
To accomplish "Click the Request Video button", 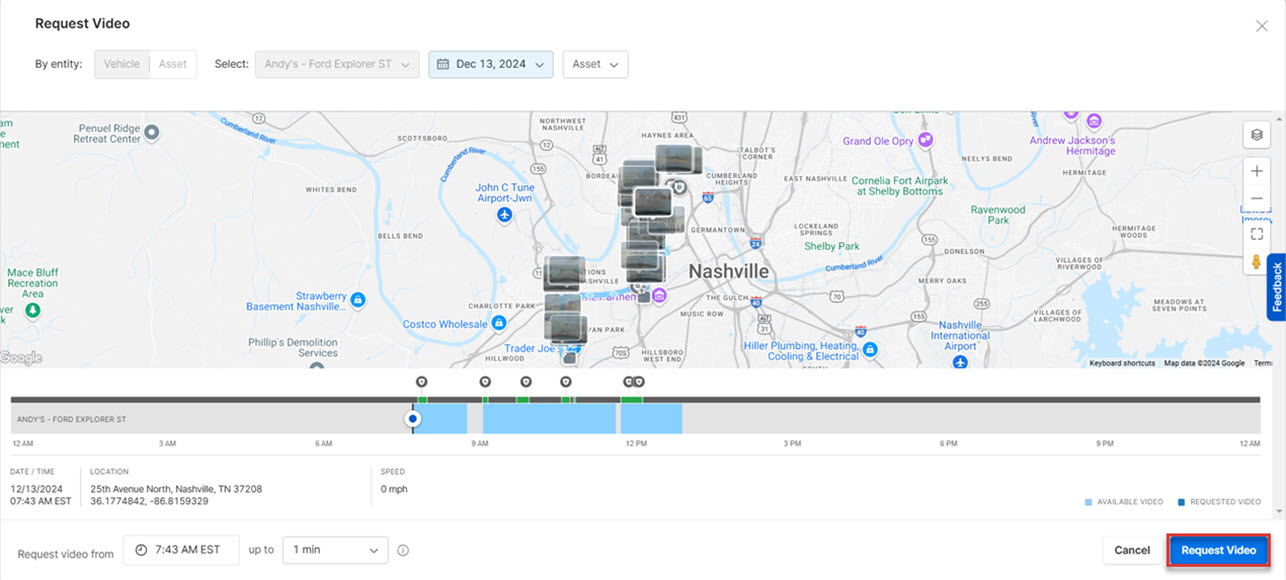I will point(1218,549).
